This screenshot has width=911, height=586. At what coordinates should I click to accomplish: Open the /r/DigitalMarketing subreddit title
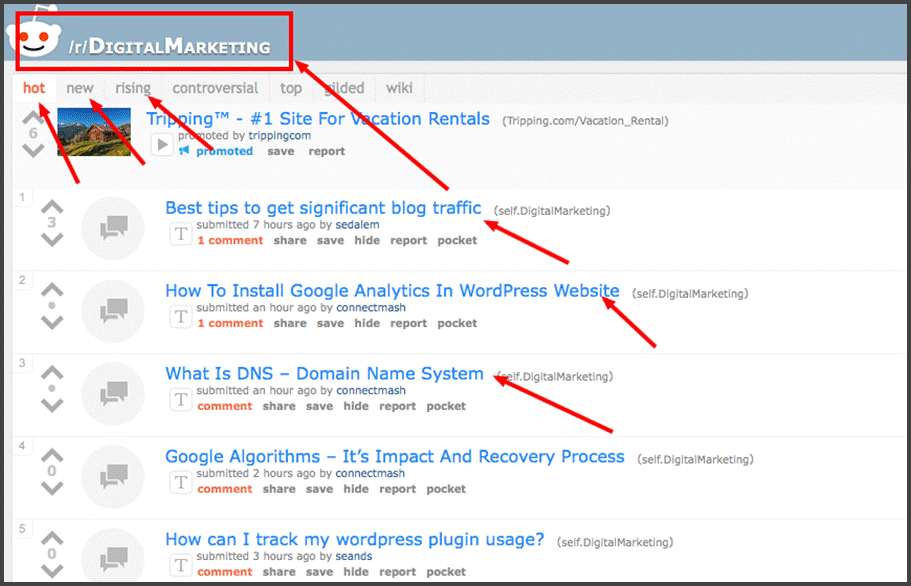point(169,46)
